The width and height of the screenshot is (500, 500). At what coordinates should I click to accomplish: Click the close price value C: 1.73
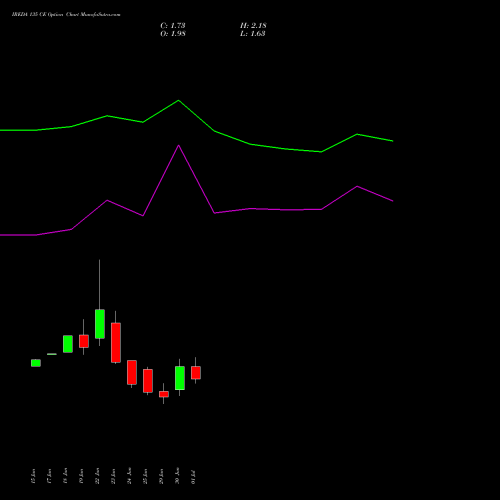[173, 26]
